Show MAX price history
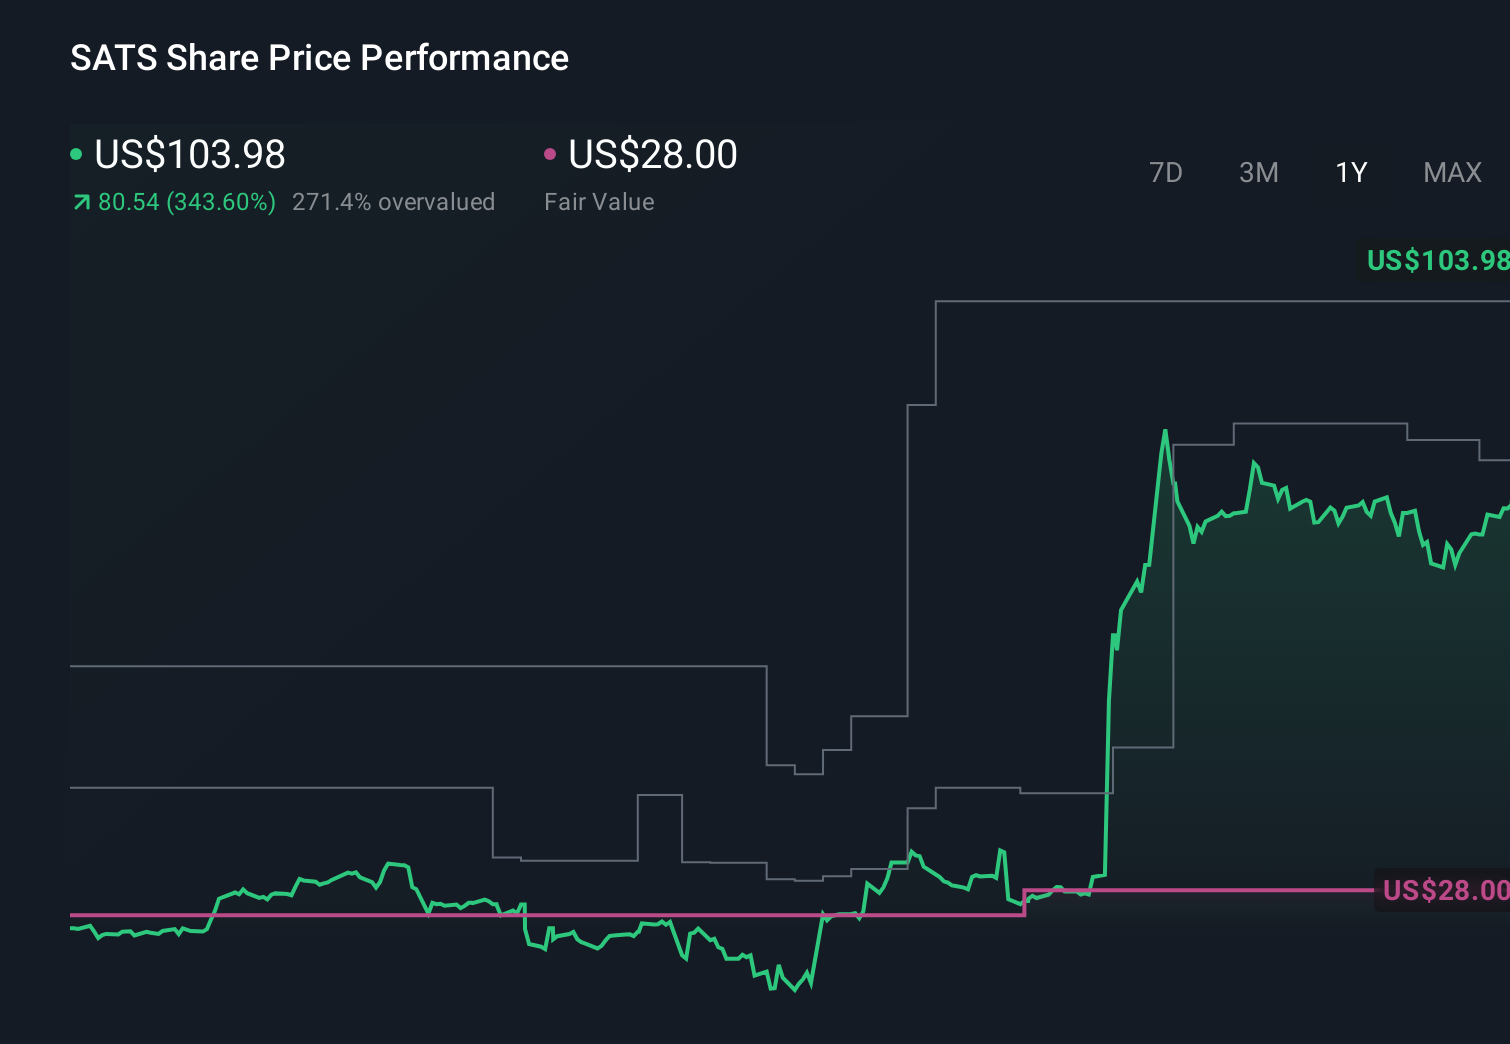1510x1044 pixels. (x=1452, y=173)
